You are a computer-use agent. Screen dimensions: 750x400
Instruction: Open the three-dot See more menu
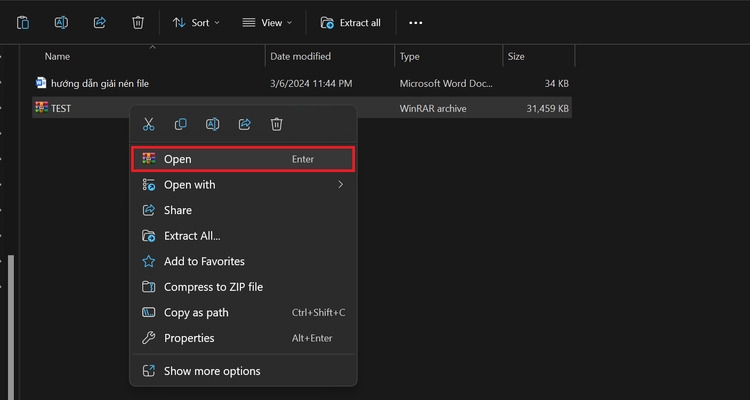pyautogui.click(x=416, y=22)
